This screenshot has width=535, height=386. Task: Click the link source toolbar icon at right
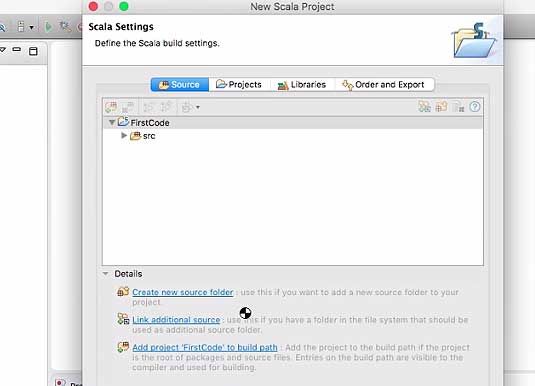tap(424, 107)
